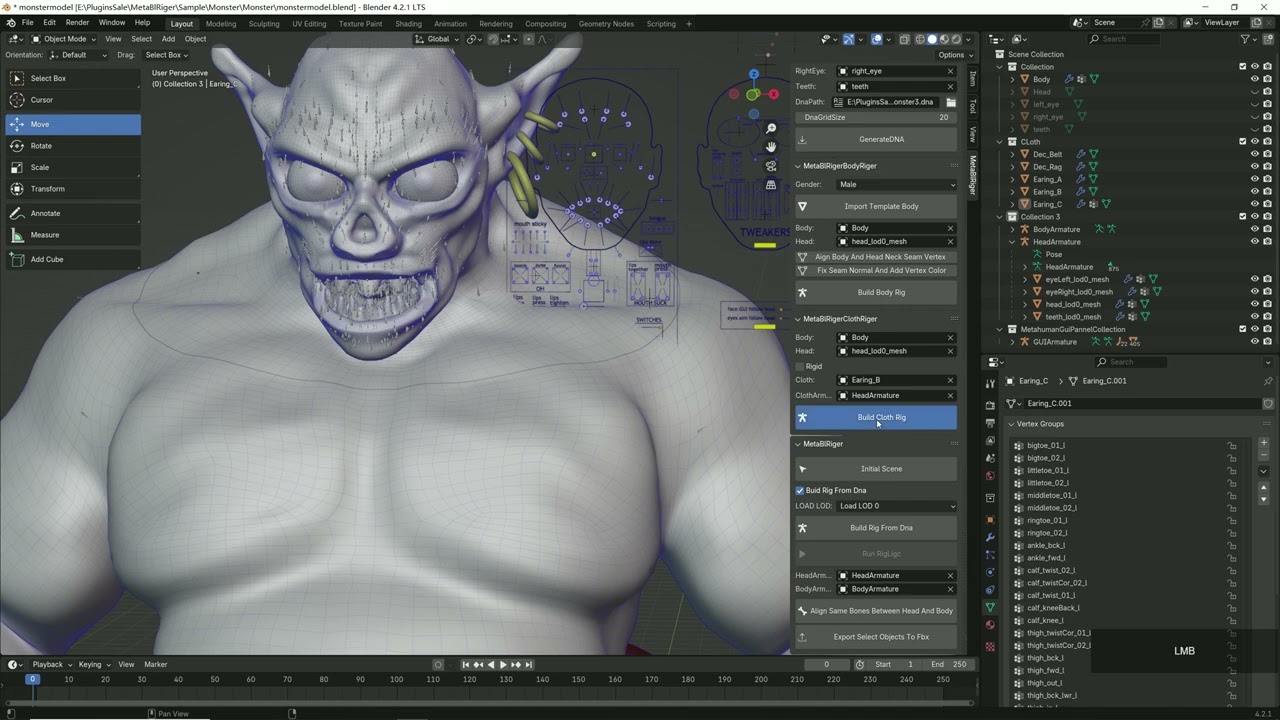Click Build Body Rig button
This screenshot has width=1280, height=720.
(x=876, y=292)
